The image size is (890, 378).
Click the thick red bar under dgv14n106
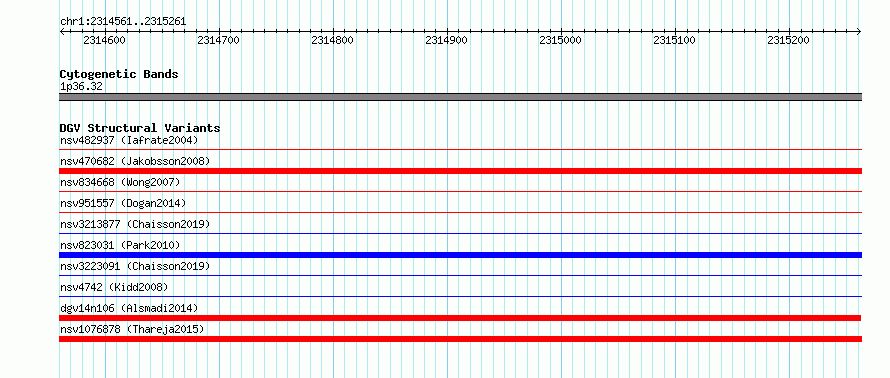point(460,318)
